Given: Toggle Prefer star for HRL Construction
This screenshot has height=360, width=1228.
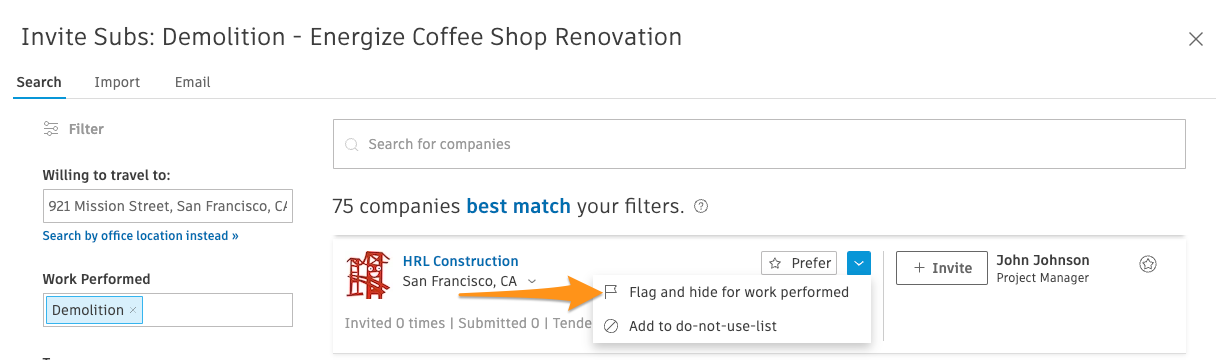Looking at the screenshot, I should (800, 263).
